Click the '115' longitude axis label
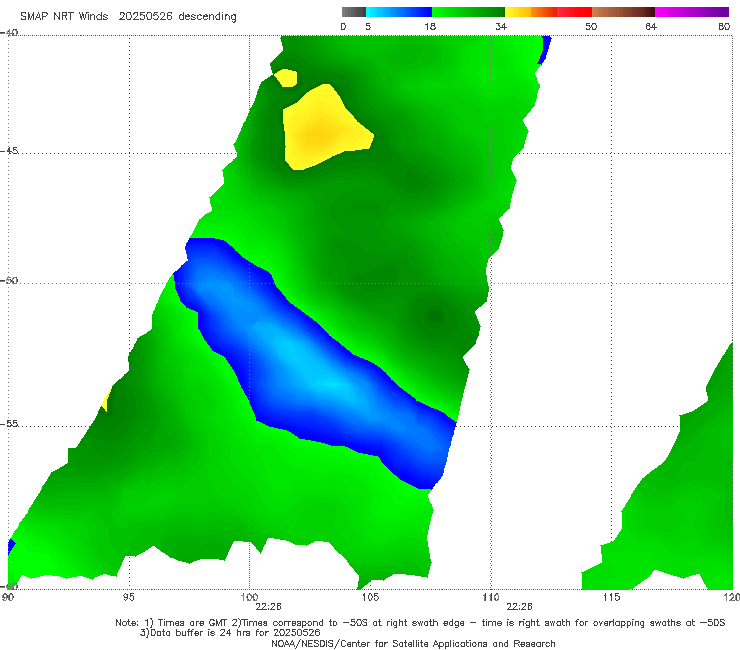 (612, 598)
